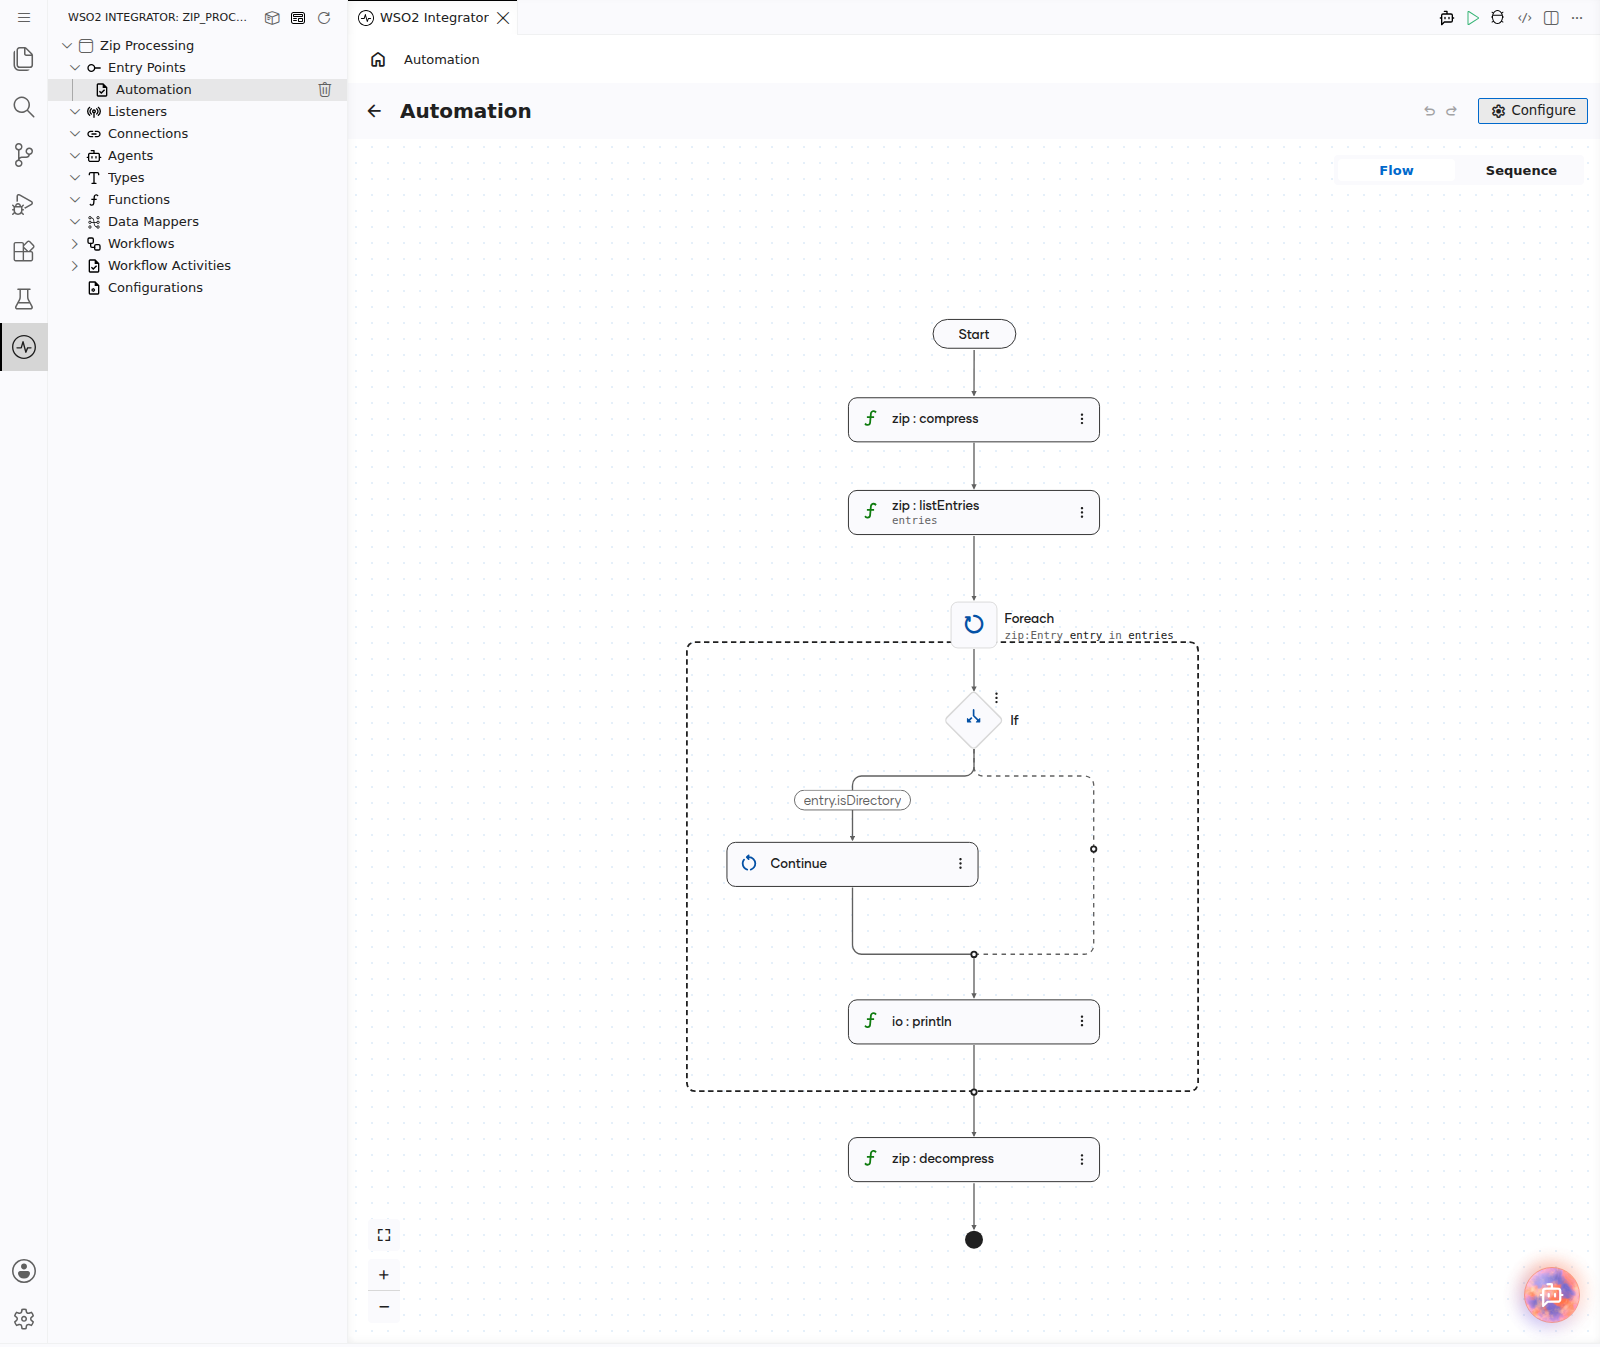Open the Accounts icon
This screenshot has width=1600, height=1347.
[24, 1271]
